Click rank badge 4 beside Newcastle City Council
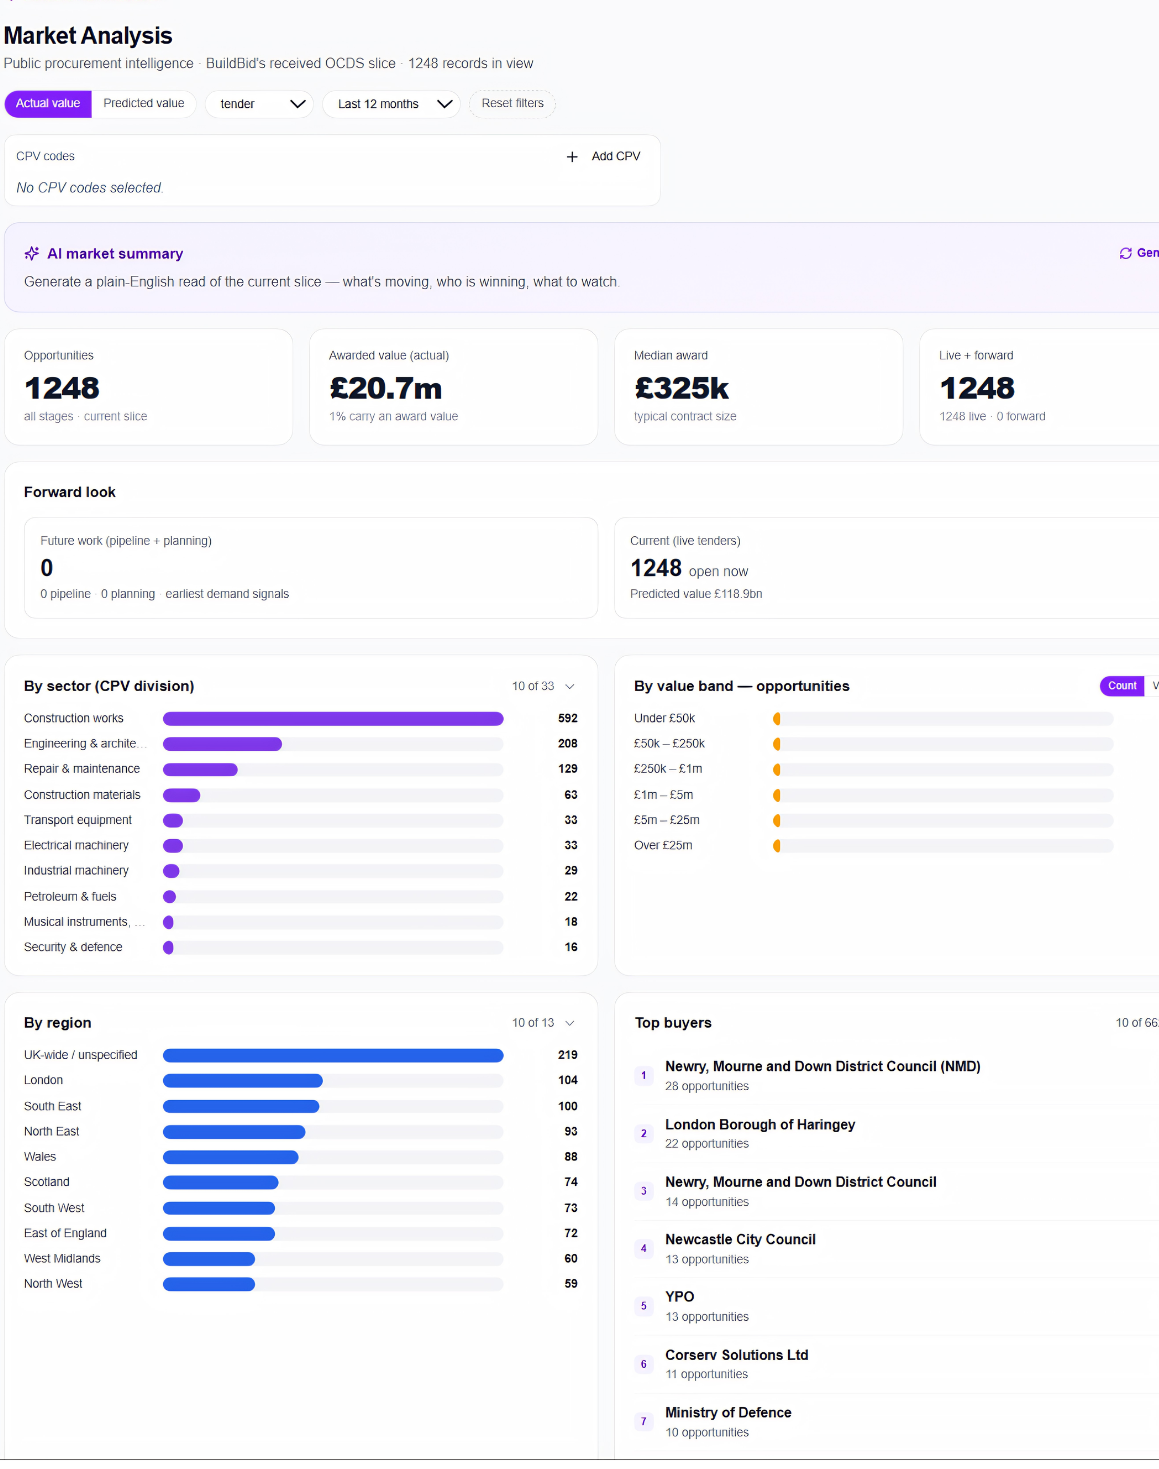 click(644, 1249)
